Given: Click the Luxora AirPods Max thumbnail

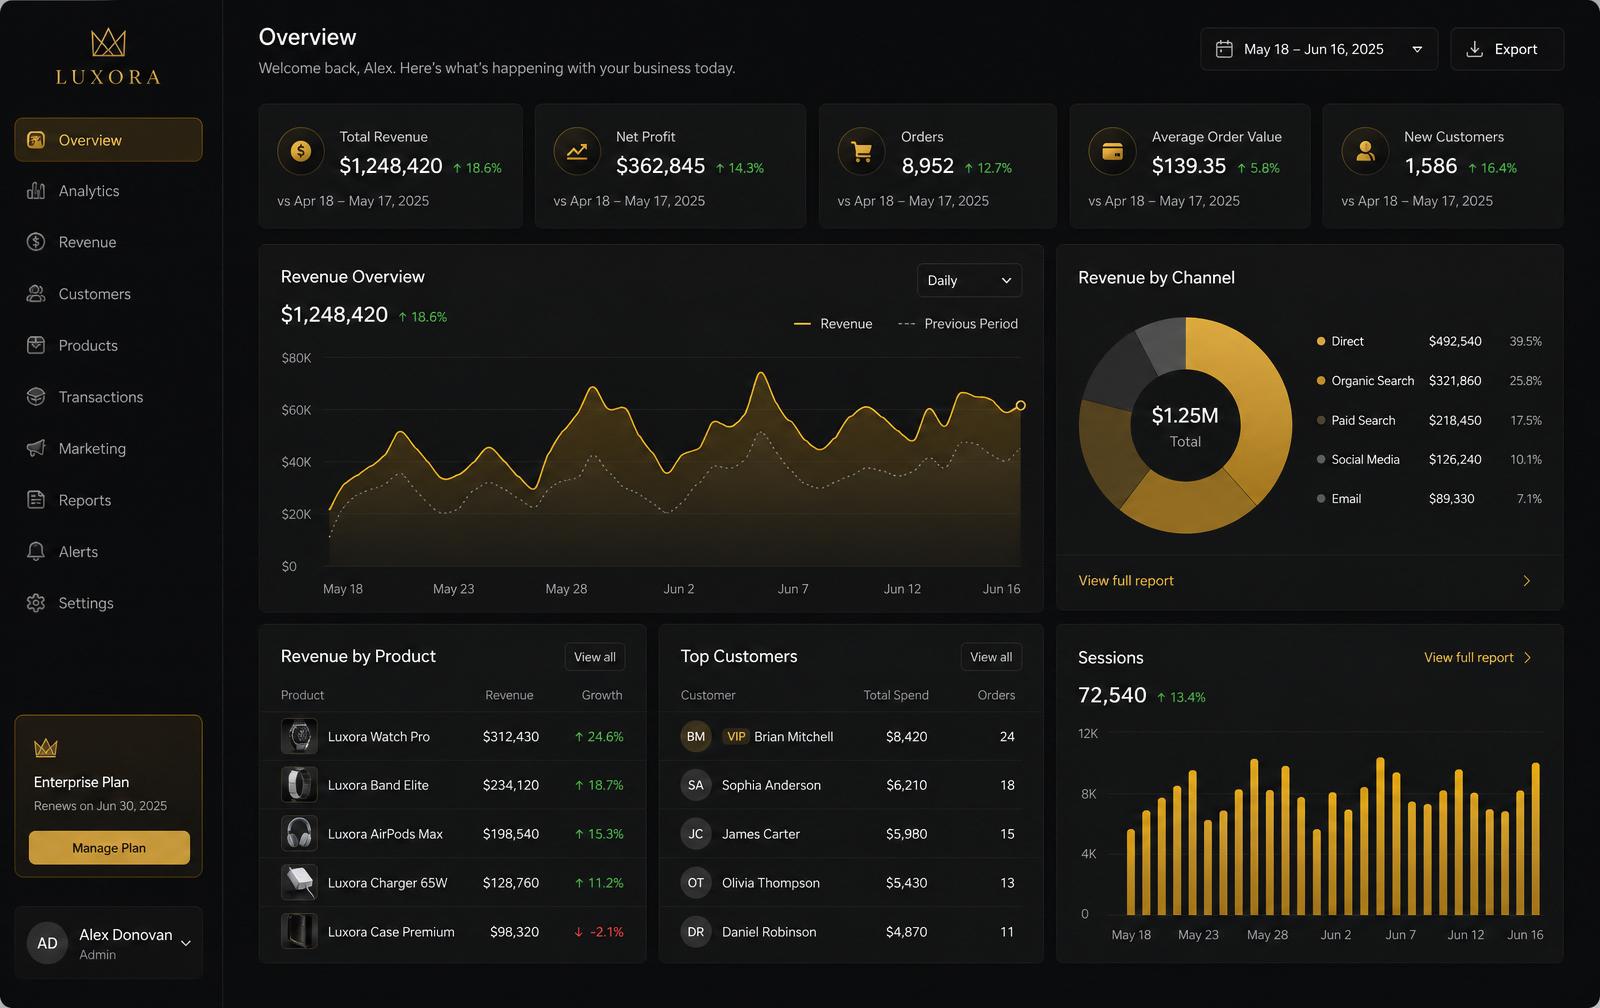Looking at the screenshot, I should [299, 834].
